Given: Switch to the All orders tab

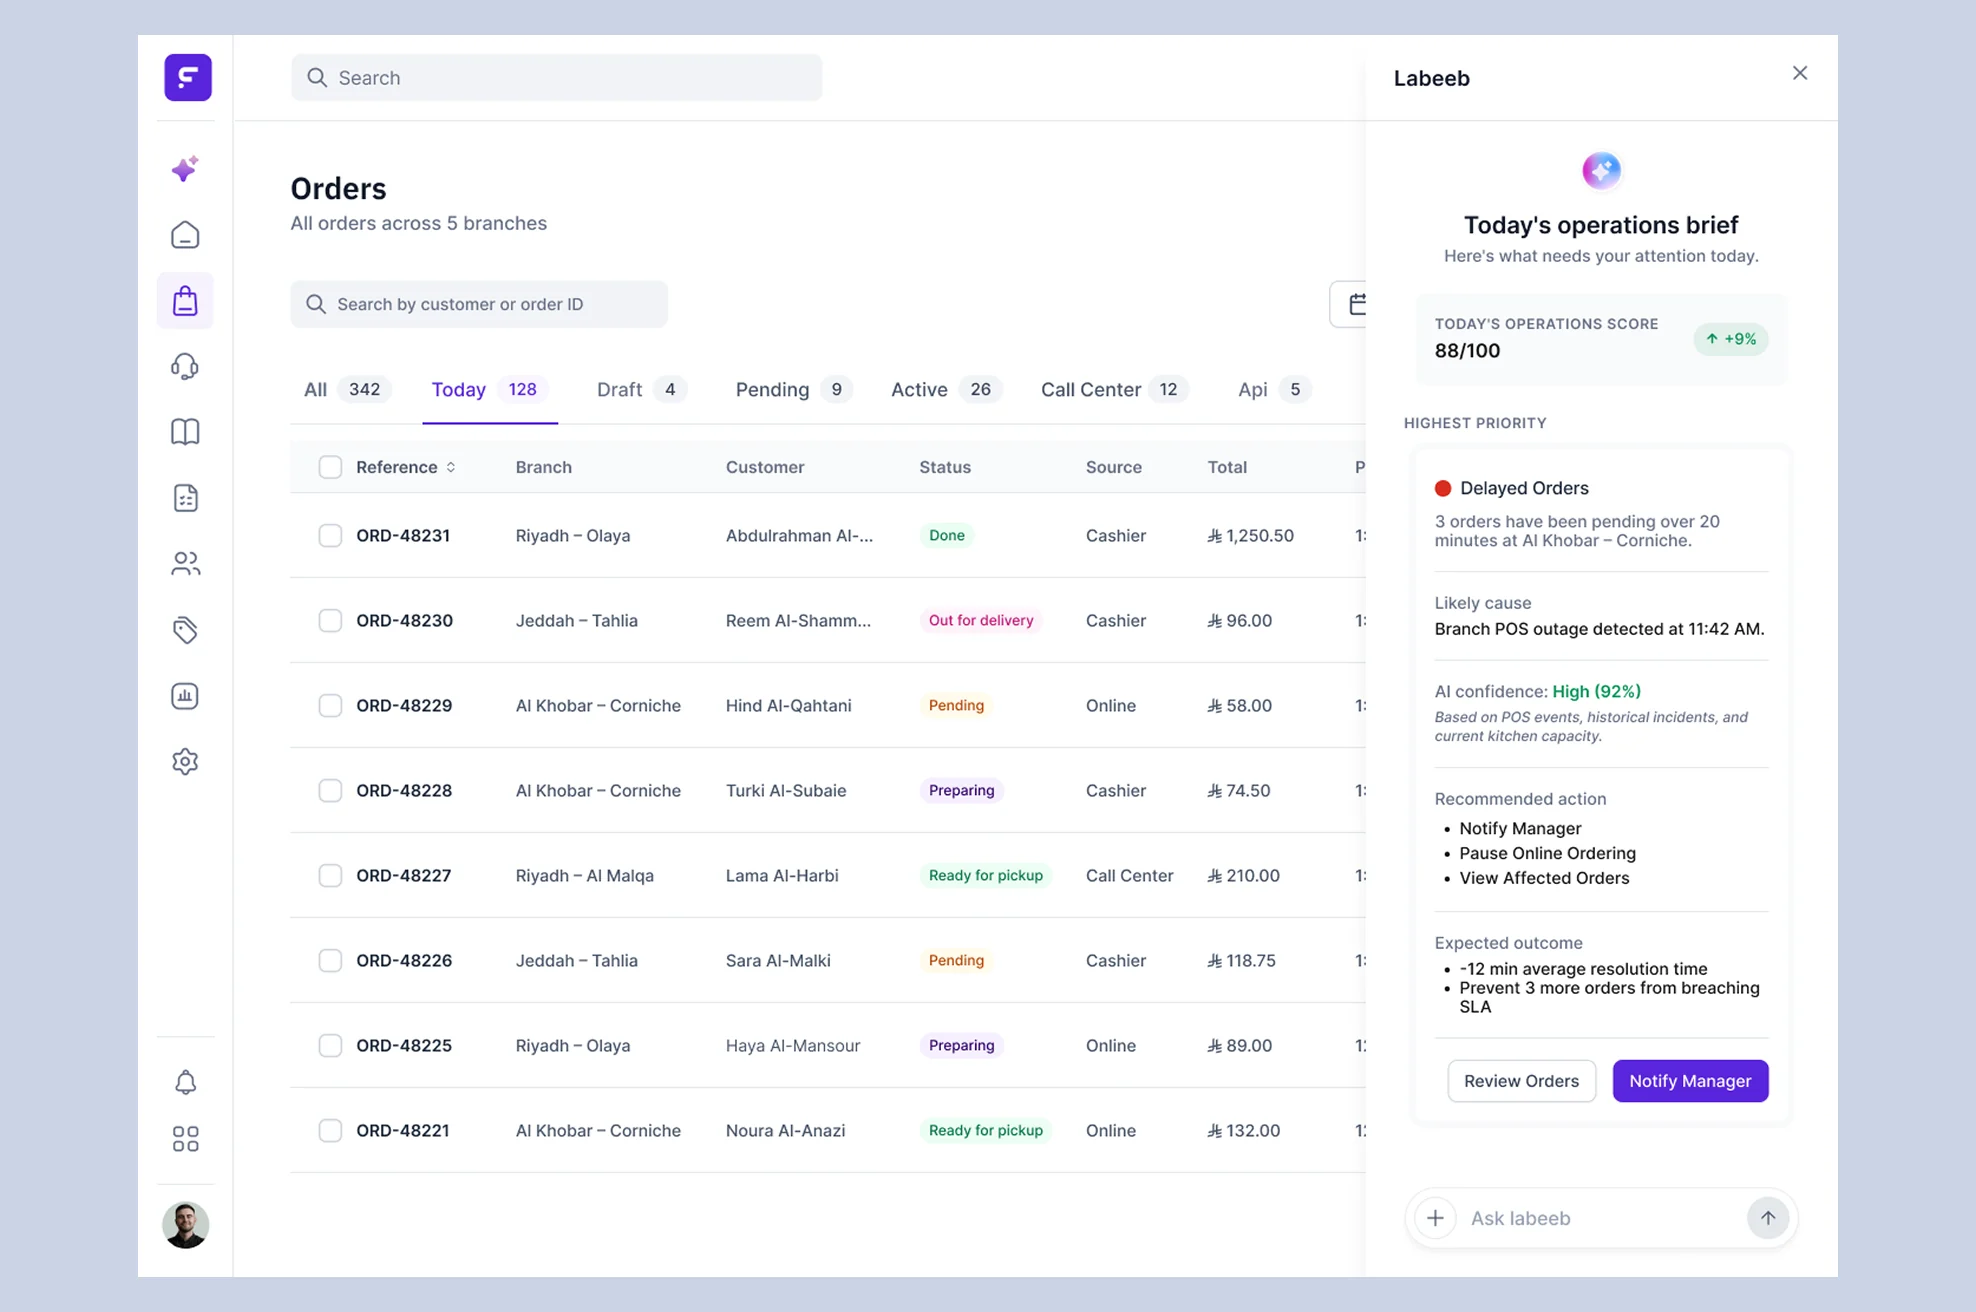Looking at the screenshot, I should tap(346, 389).
